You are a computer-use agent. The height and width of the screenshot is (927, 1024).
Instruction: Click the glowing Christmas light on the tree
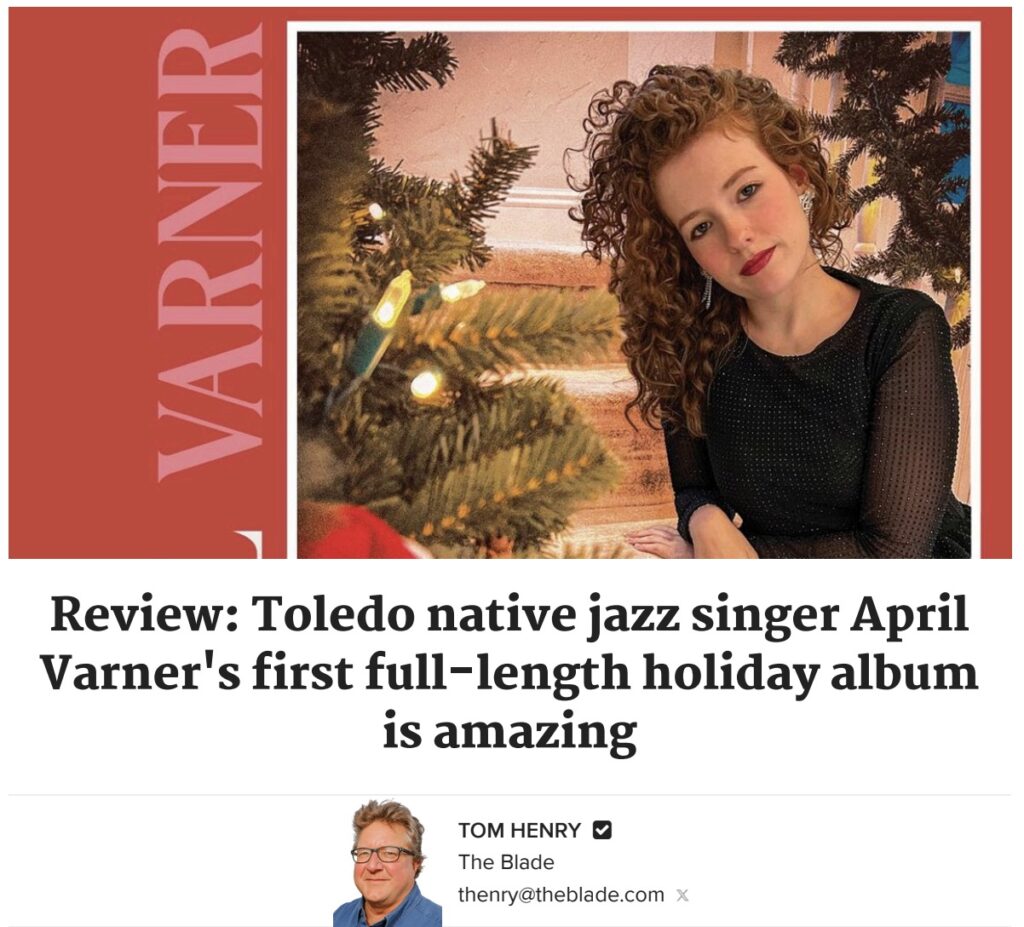point(425,383)
